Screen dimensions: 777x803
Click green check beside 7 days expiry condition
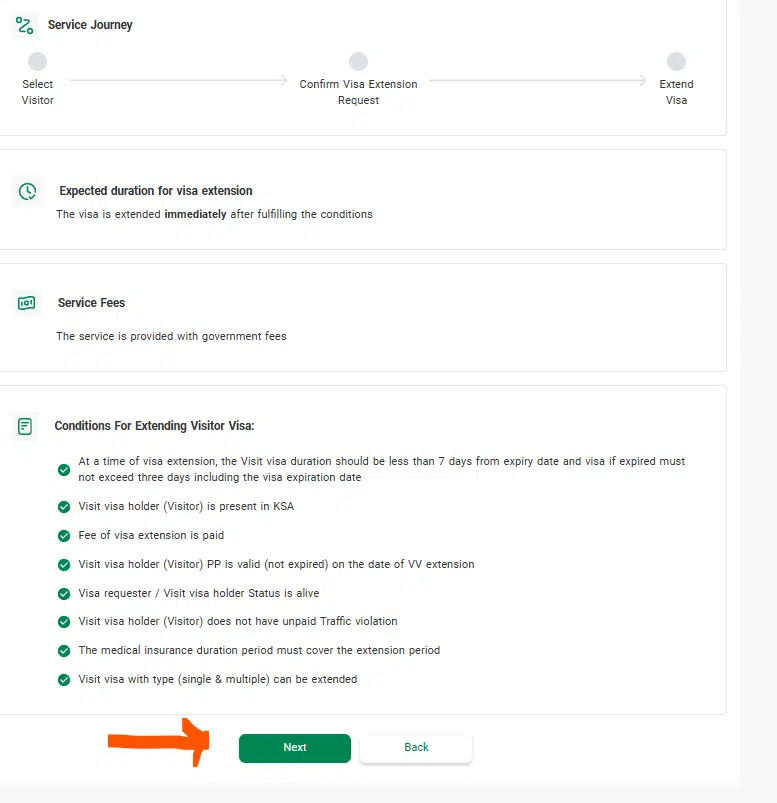[x=64, y=469]
